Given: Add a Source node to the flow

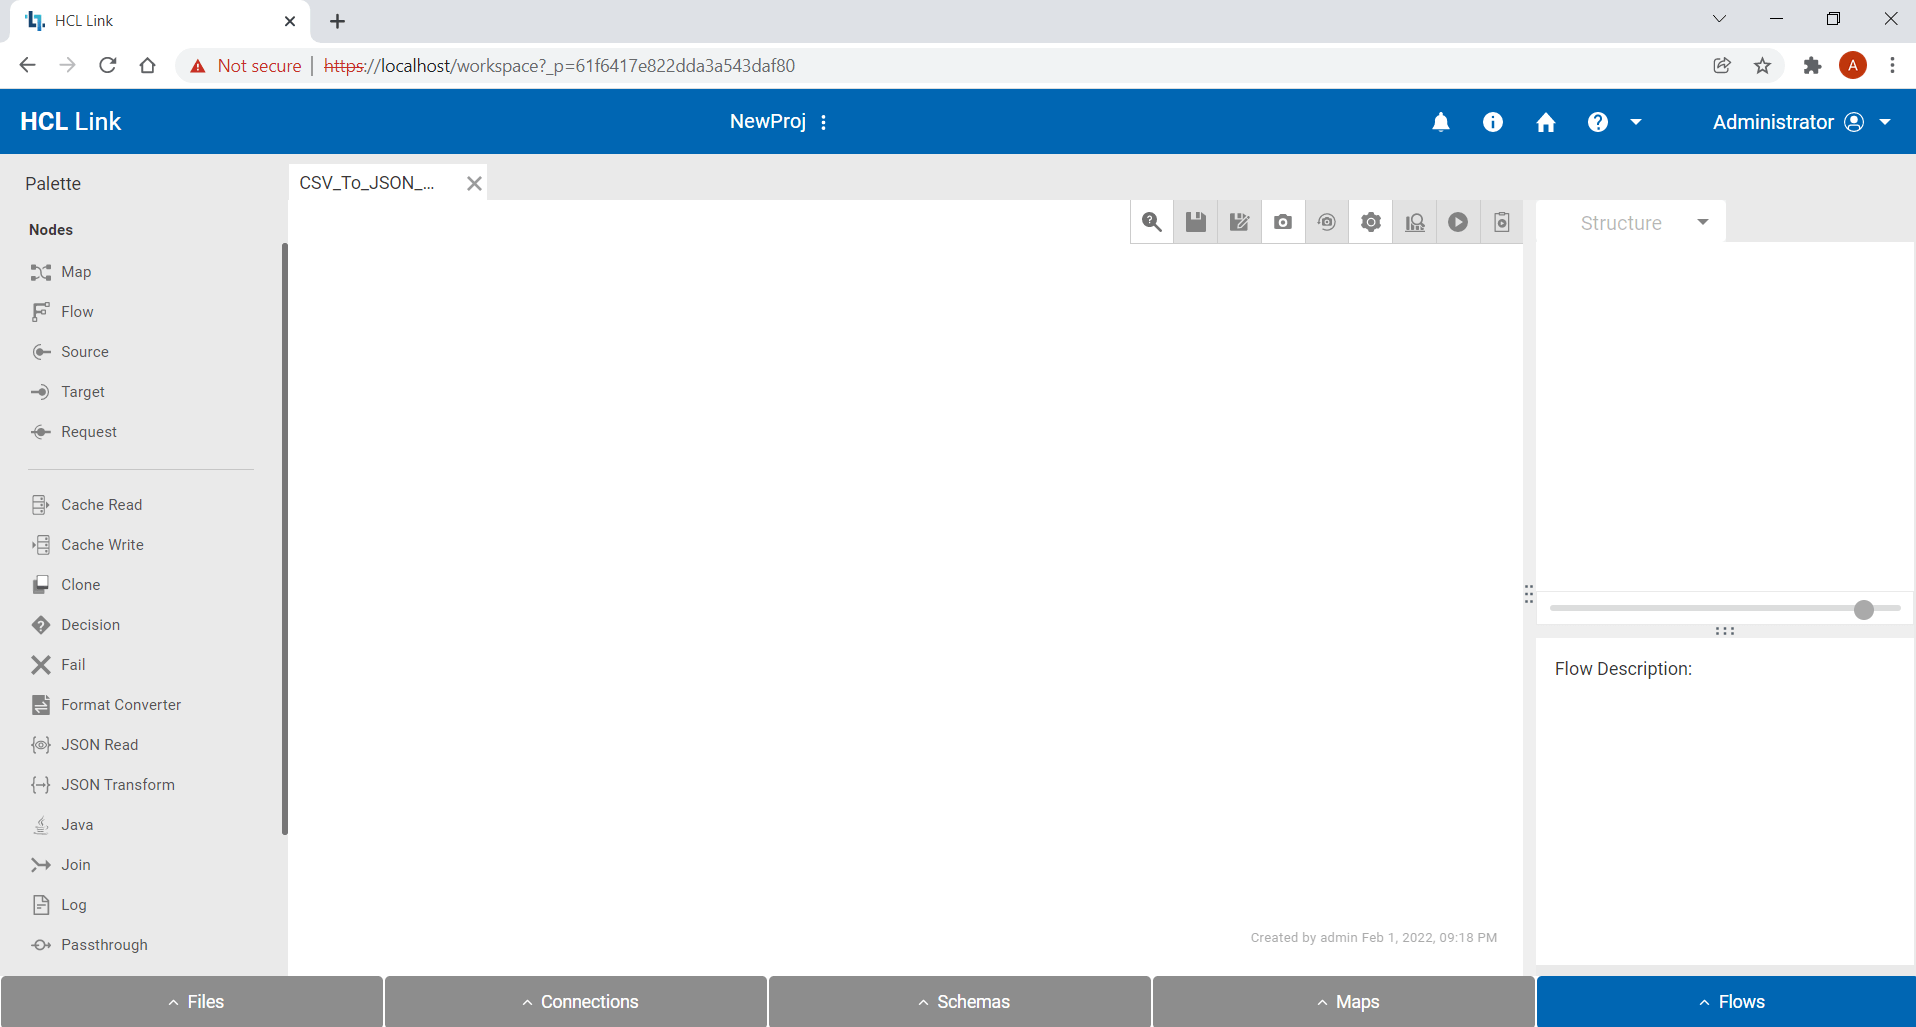Looking at the screenshot, I should click(84, 351).
